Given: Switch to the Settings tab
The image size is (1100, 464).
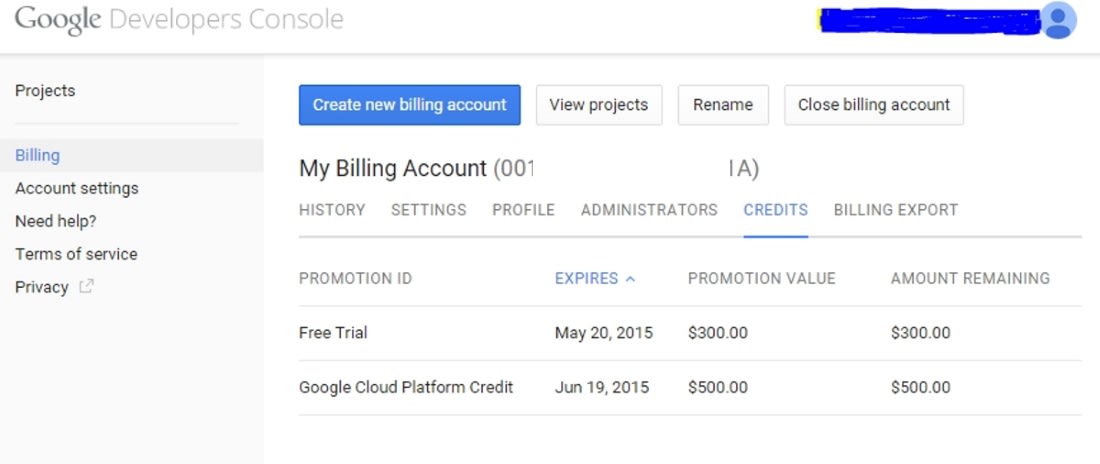Looking at the screenshot, I should pyautogui.click(x=428, y=210).
